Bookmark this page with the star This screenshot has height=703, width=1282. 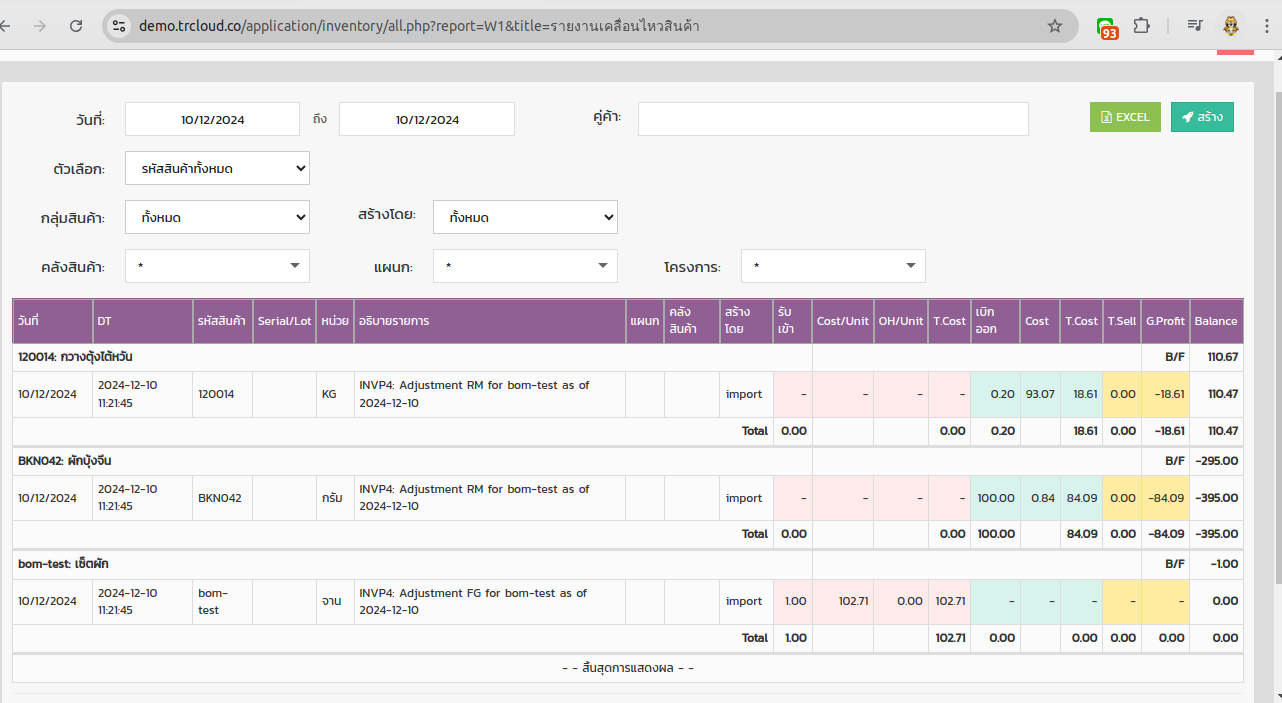pyautogui.click(x=1055, y=26)
